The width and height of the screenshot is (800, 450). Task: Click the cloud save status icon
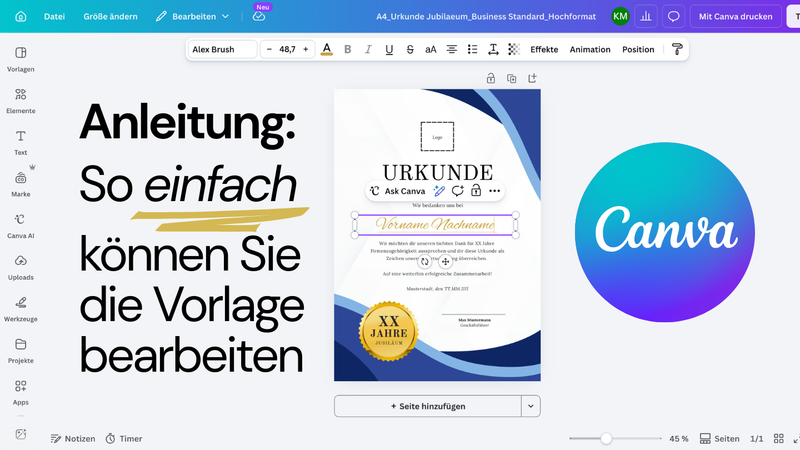pos(259,16)
